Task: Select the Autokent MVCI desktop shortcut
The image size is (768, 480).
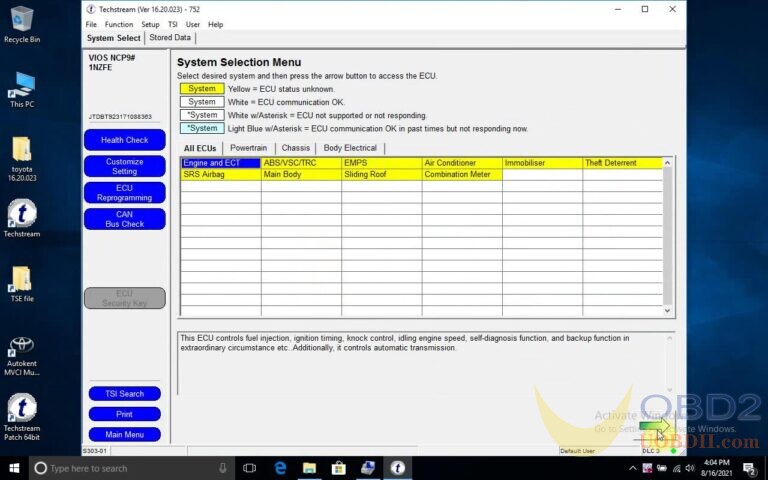Action: (x=22, y=357)
